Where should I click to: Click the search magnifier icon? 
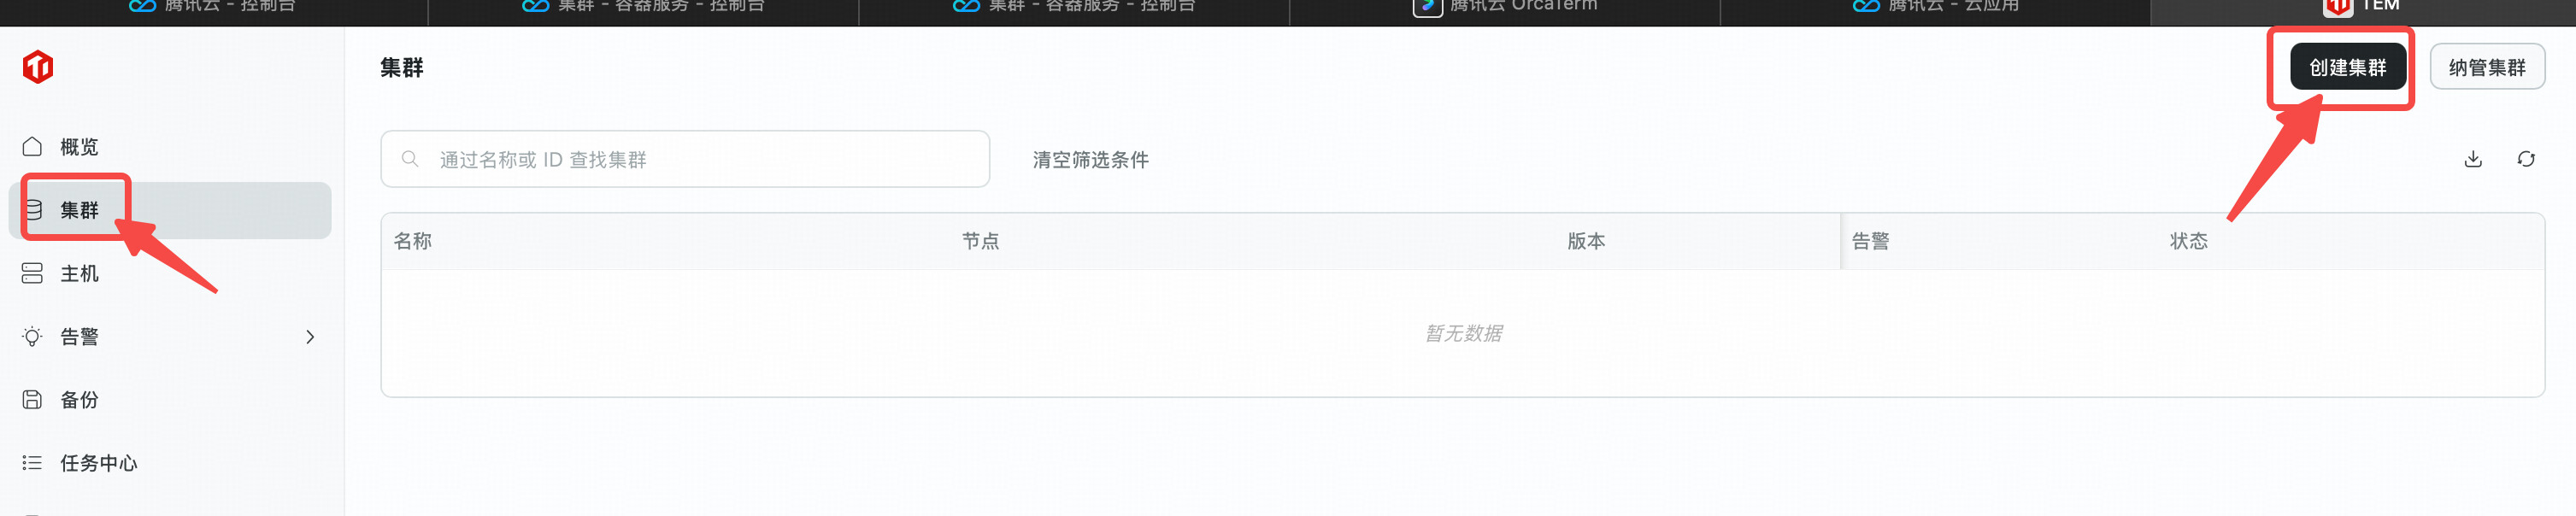(x=410, y=159)
